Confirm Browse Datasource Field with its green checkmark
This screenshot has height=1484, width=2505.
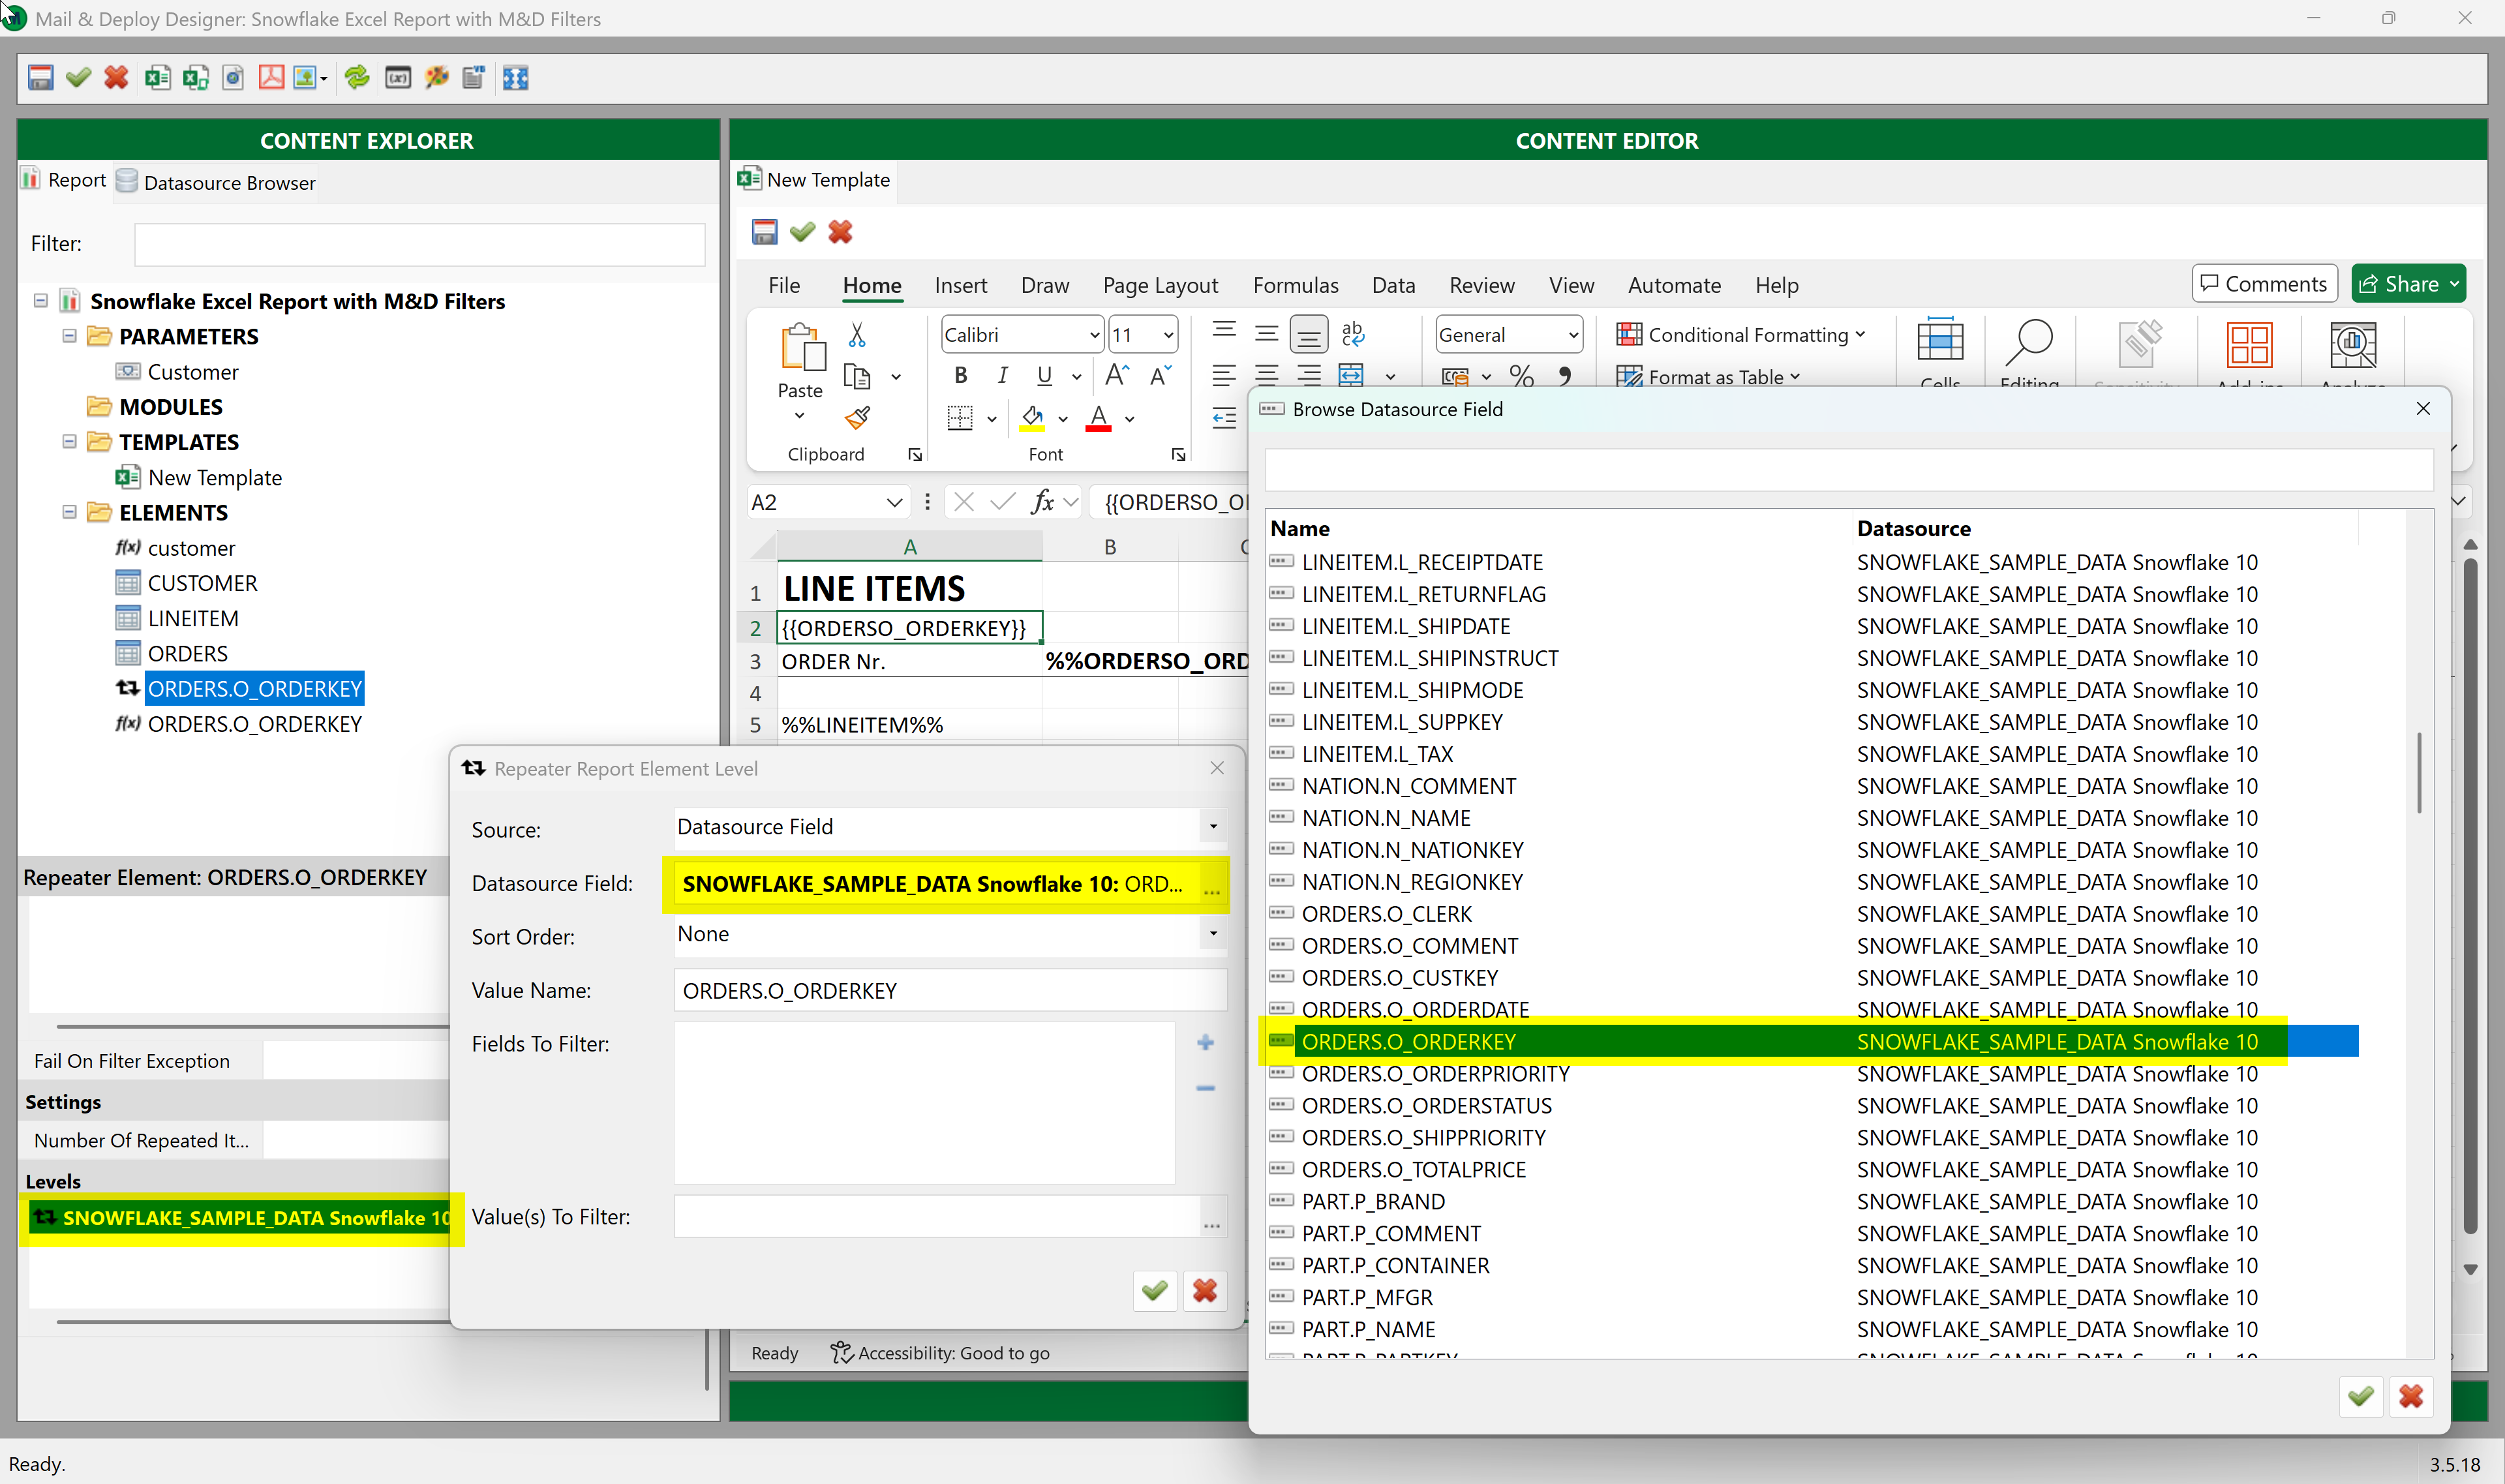click(2361, 1396)
